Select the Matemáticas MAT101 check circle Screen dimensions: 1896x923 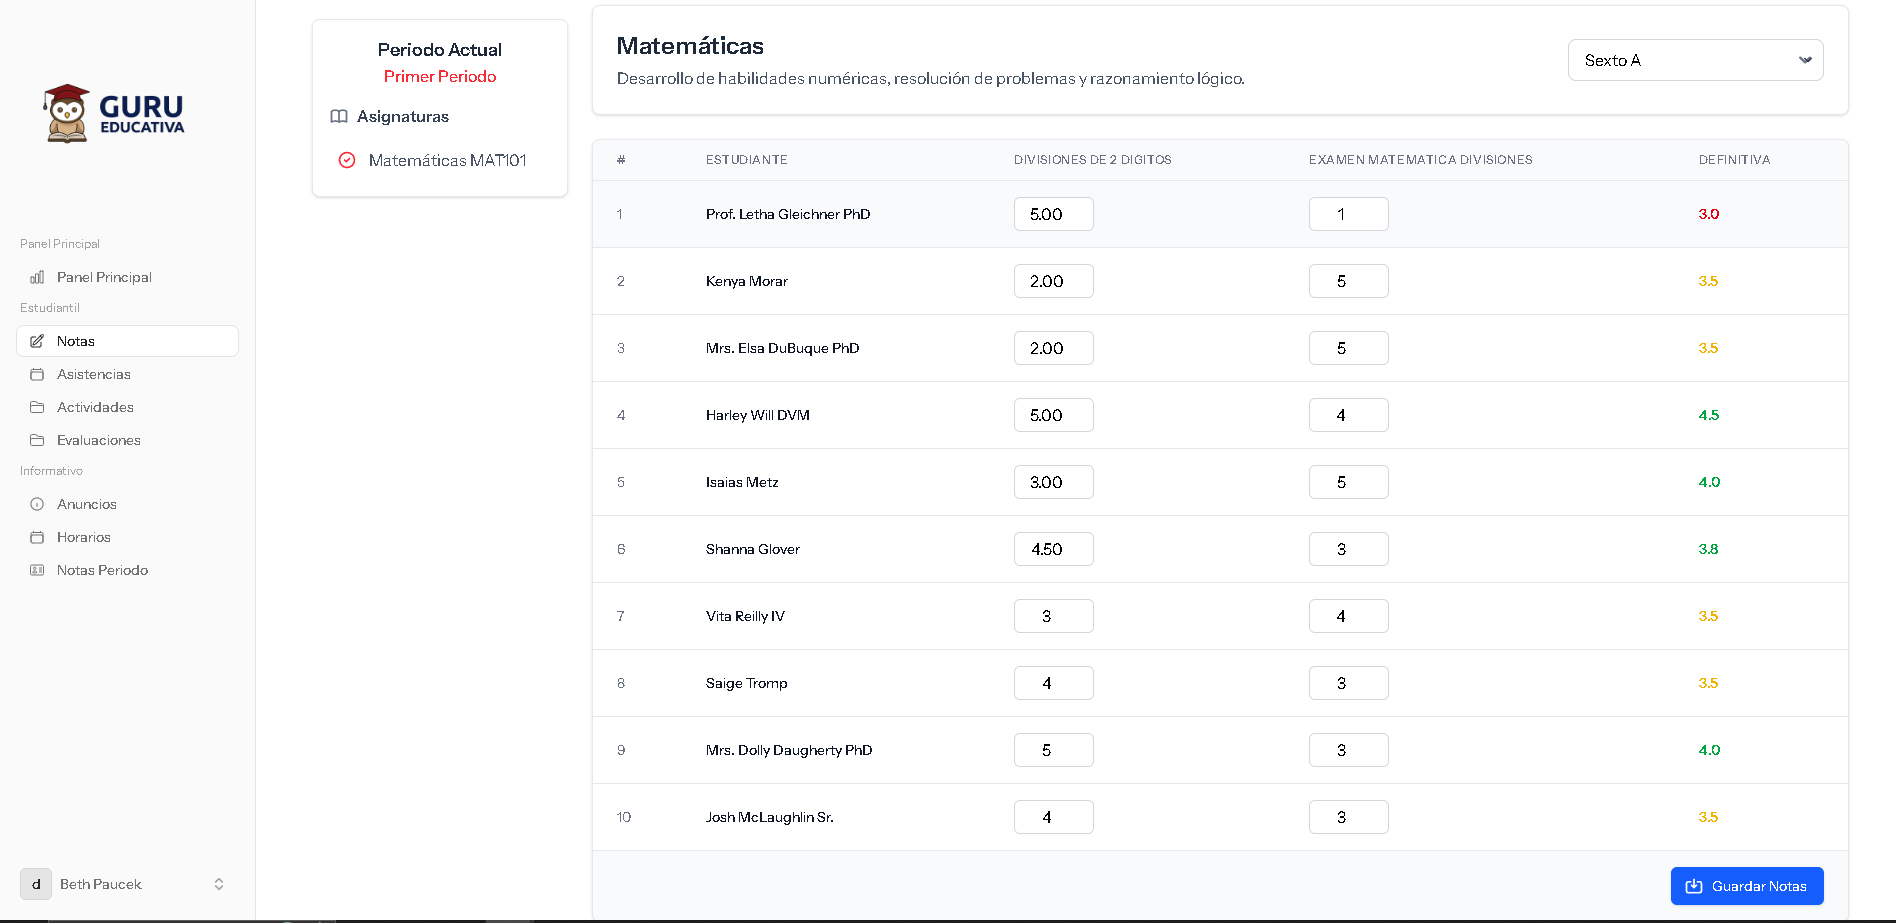347,160
